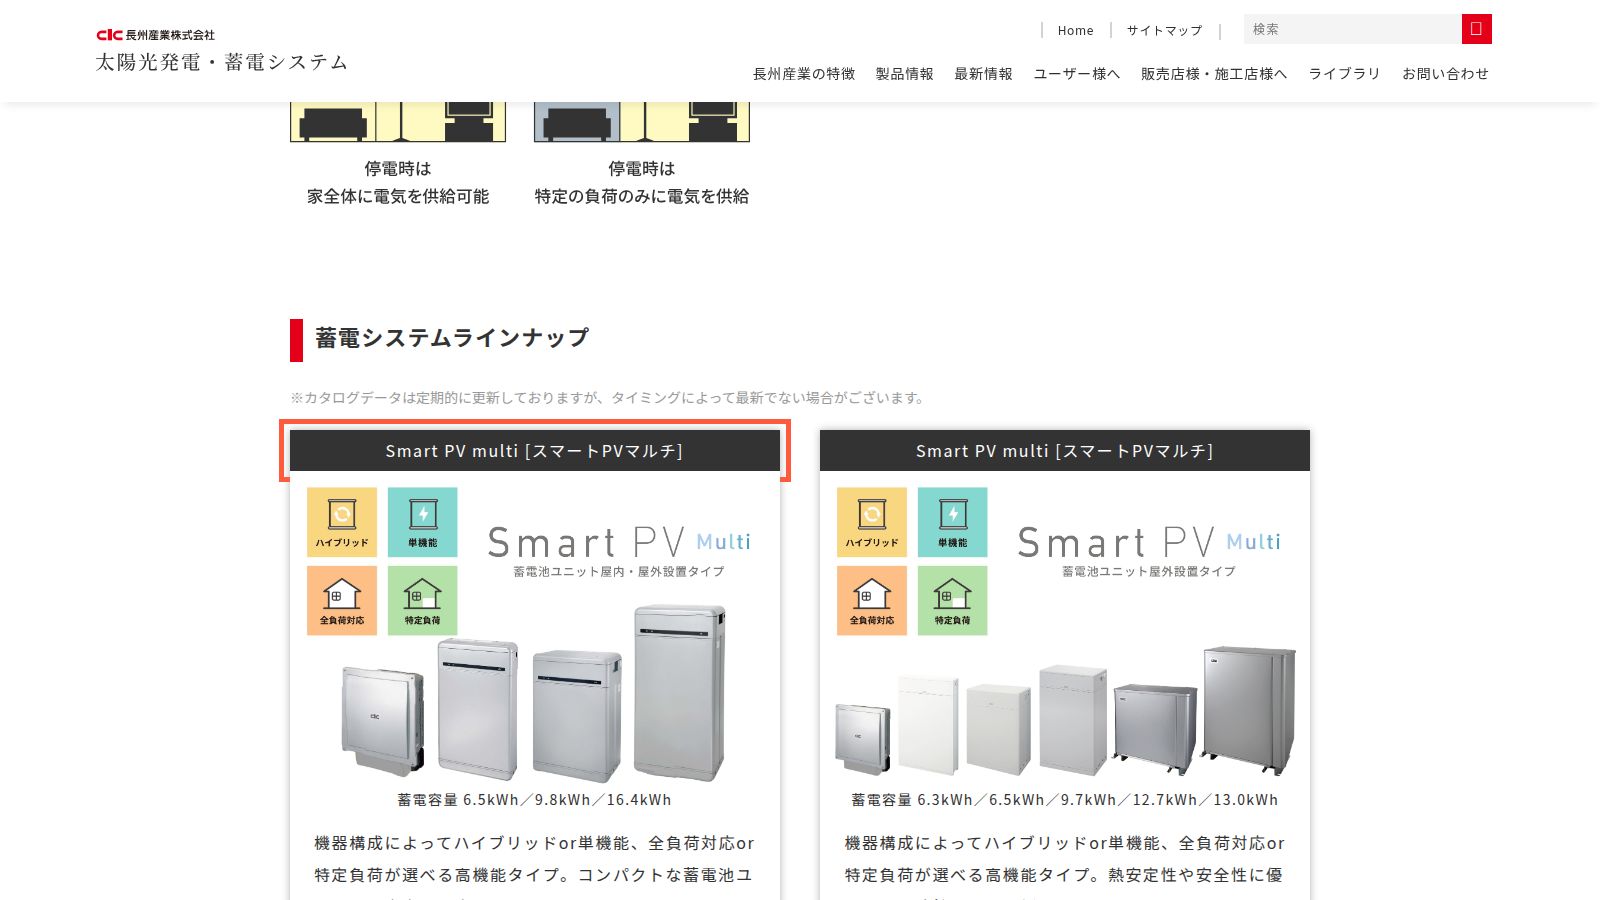Open ライブラリ menu
1600x900 pixels.
coord(1345,74)
